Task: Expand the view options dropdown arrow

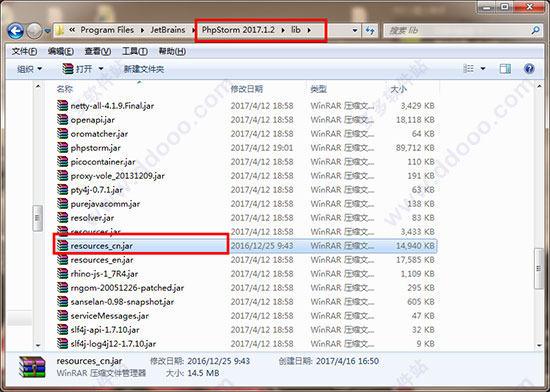Action: (483, 69)
